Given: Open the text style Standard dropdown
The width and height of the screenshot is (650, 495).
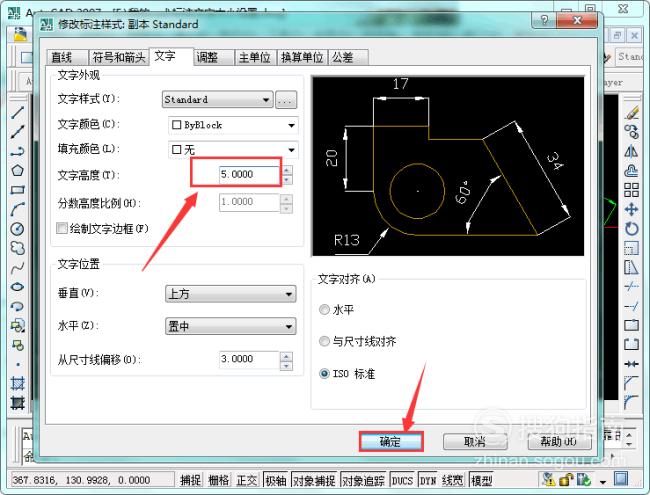Looking at the screenshot, I should (x=217, y=99).
